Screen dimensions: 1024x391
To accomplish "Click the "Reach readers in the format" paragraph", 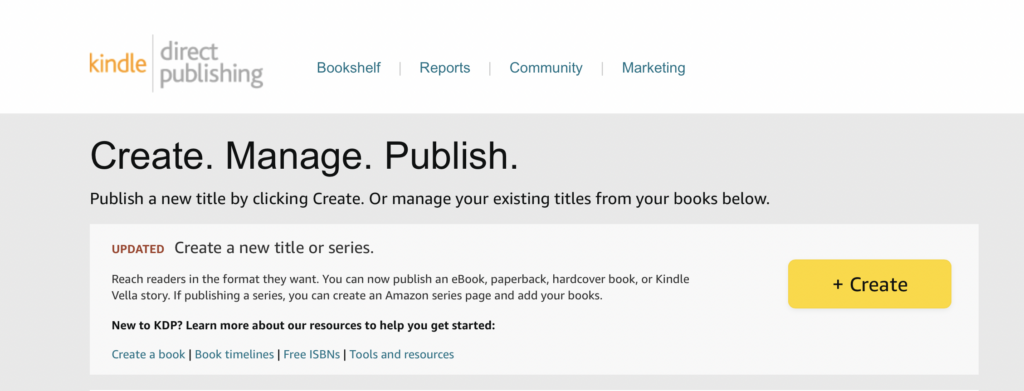I will point(400,287).
